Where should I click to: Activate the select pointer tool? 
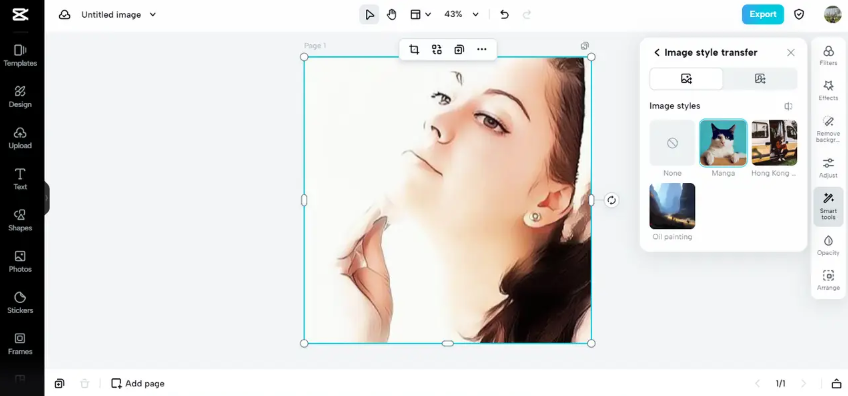369,15
